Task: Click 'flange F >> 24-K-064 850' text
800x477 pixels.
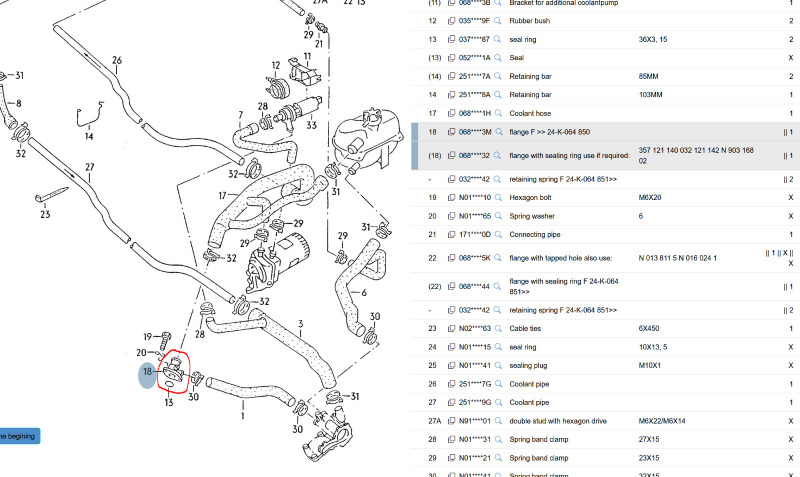Action: (x=549, y=132)
